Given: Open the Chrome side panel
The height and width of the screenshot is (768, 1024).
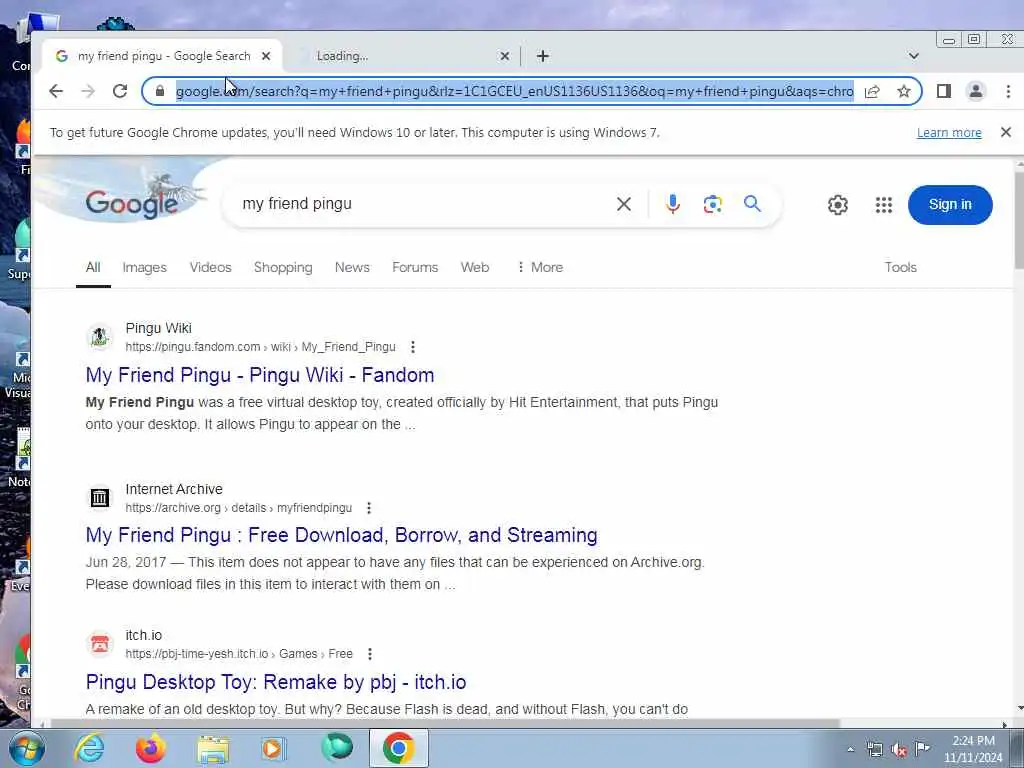Looking at the screenshot, I should point(944,91).
